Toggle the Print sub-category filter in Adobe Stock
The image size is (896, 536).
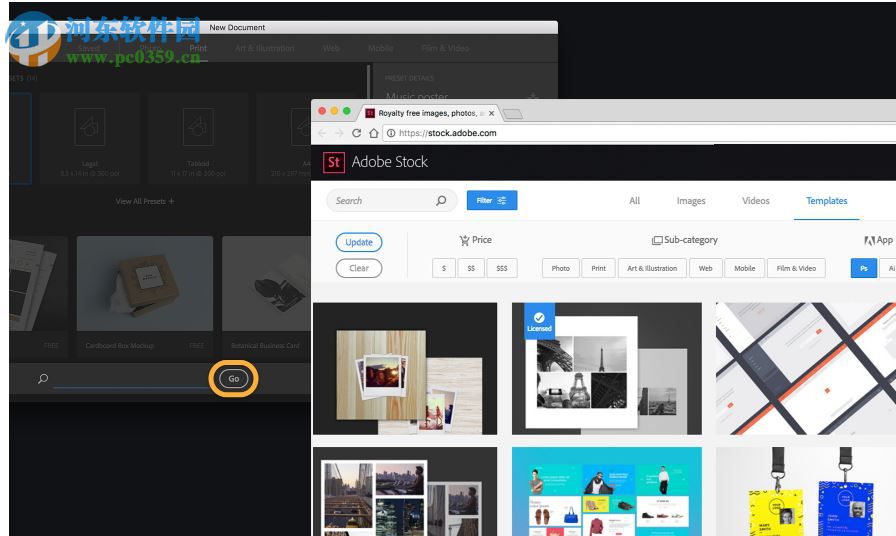coord(598,268)
